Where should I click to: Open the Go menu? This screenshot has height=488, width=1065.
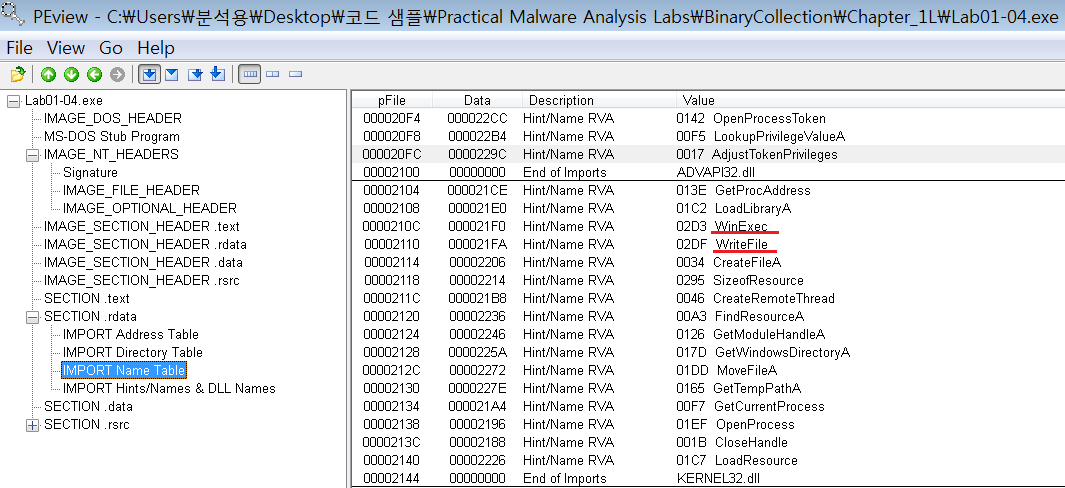tap(111, 48)
